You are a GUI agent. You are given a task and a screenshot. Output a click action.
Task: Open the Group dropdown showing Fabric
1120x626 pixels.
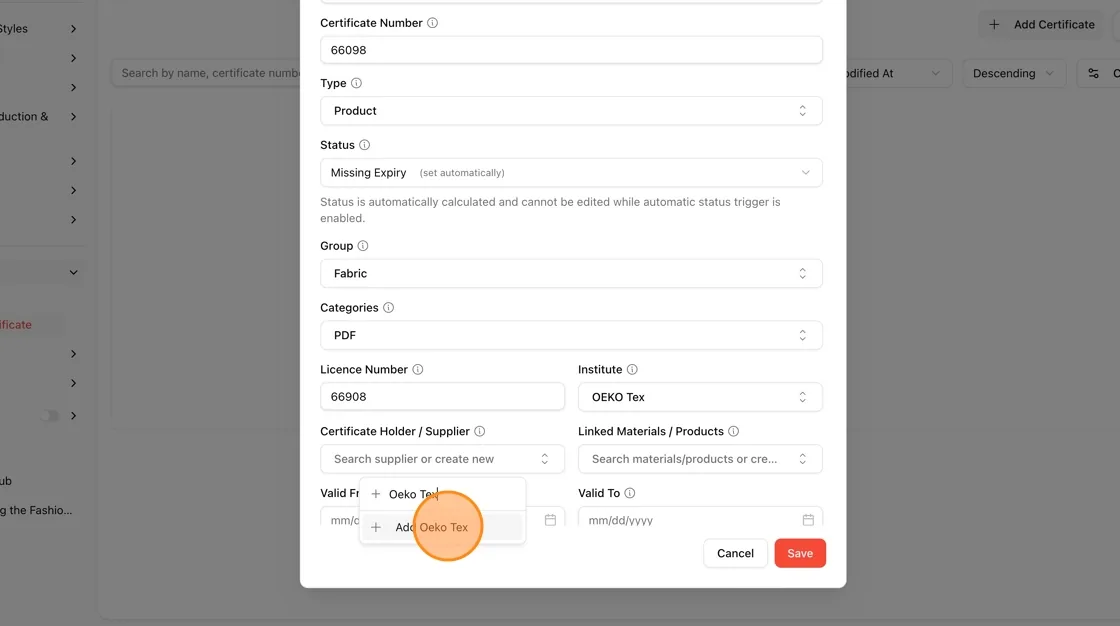coord(571,274)
